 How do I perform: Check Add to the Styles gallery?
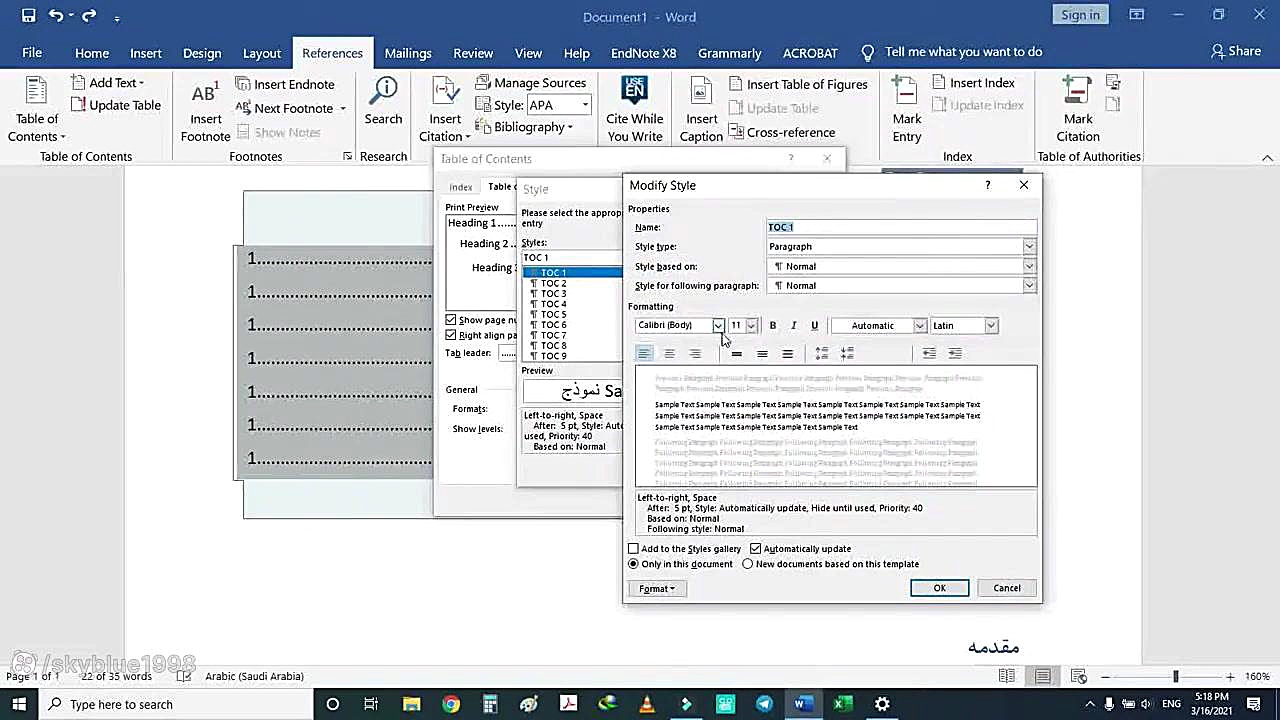click(x=633, y=549)
